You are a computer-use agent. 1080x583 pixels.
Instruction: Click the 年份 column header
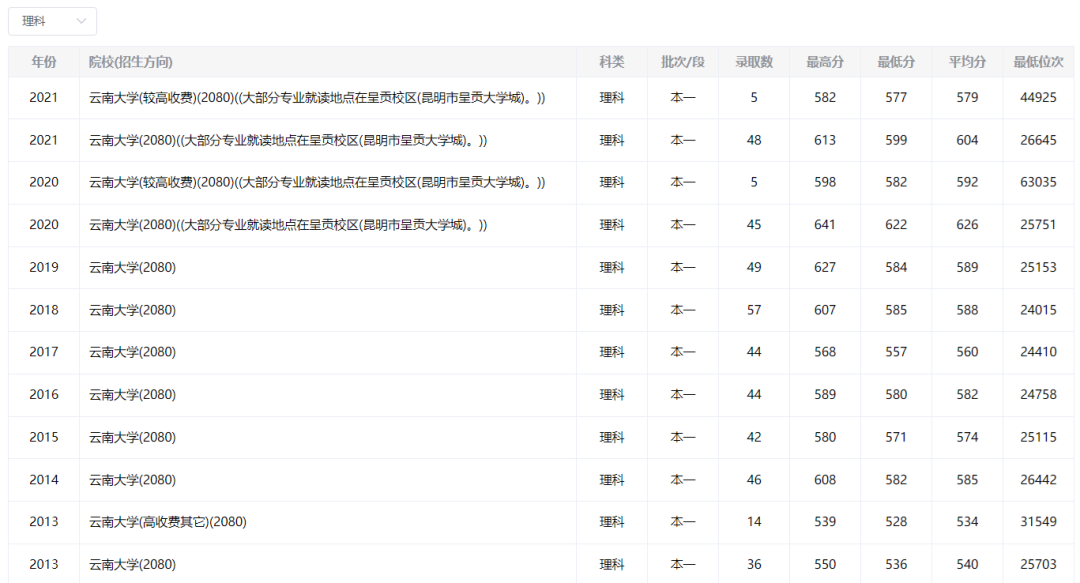coord(44,62)
